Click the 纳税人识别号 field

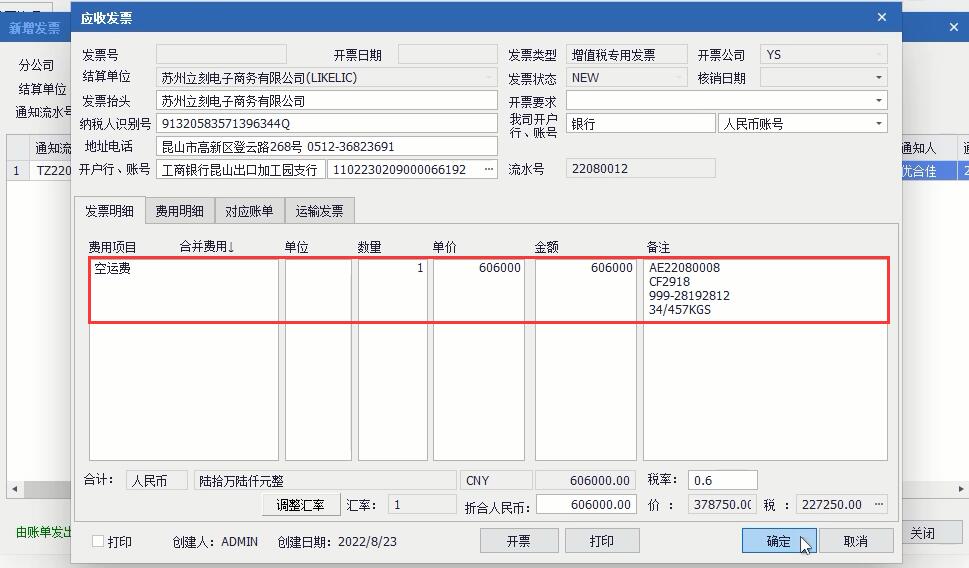pos(326,124)
